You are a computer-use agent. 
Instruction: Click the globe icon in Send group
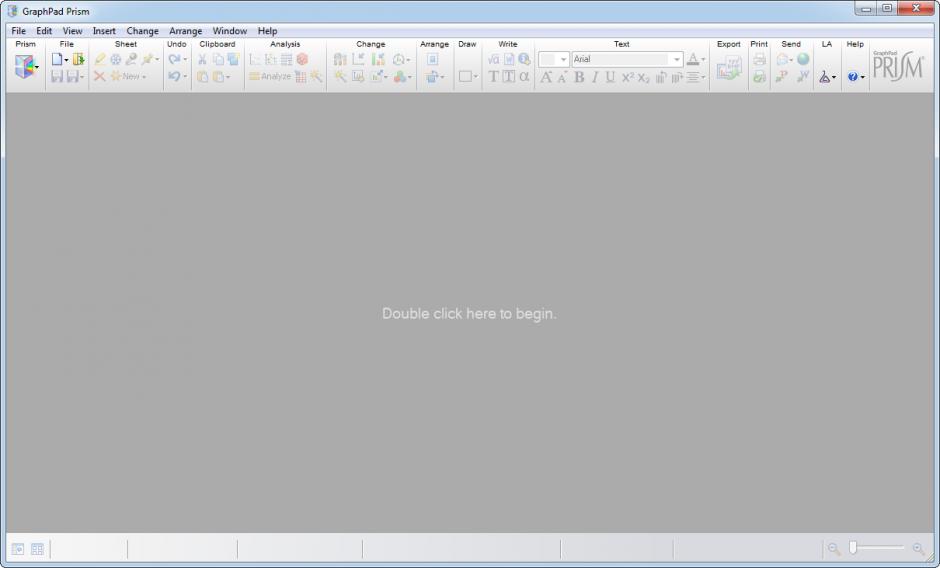(x=803, y=59)
